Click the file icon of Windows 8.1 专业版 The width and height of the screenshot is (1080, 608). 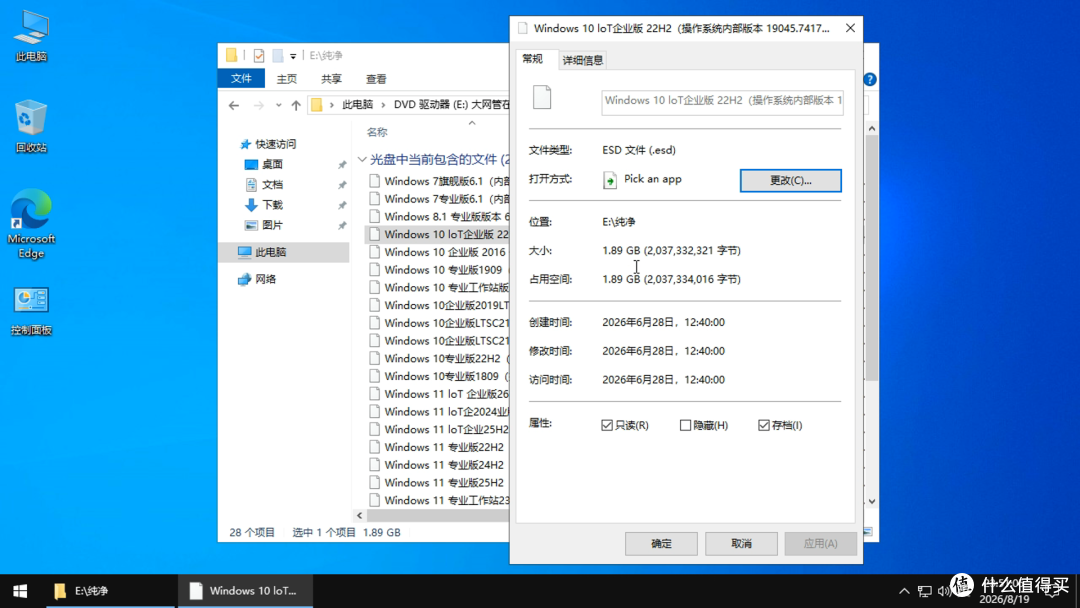374,216
